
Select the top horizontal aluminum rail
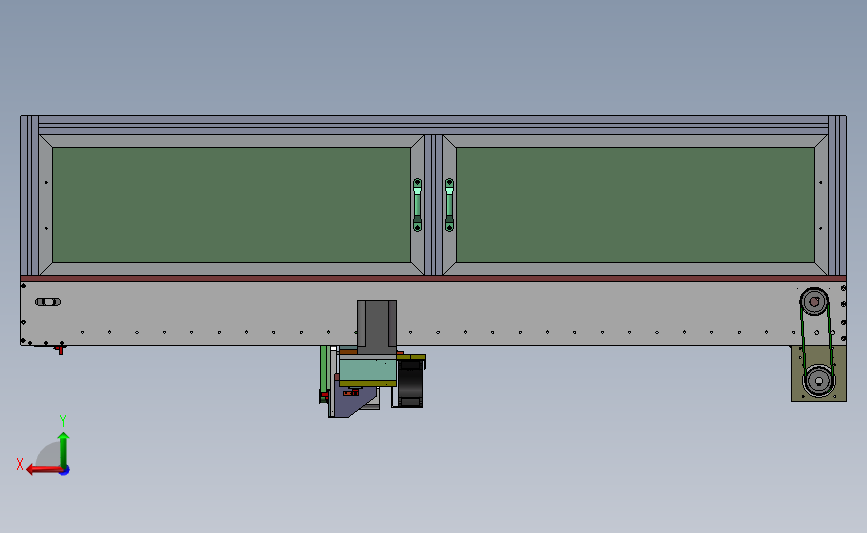434,124
